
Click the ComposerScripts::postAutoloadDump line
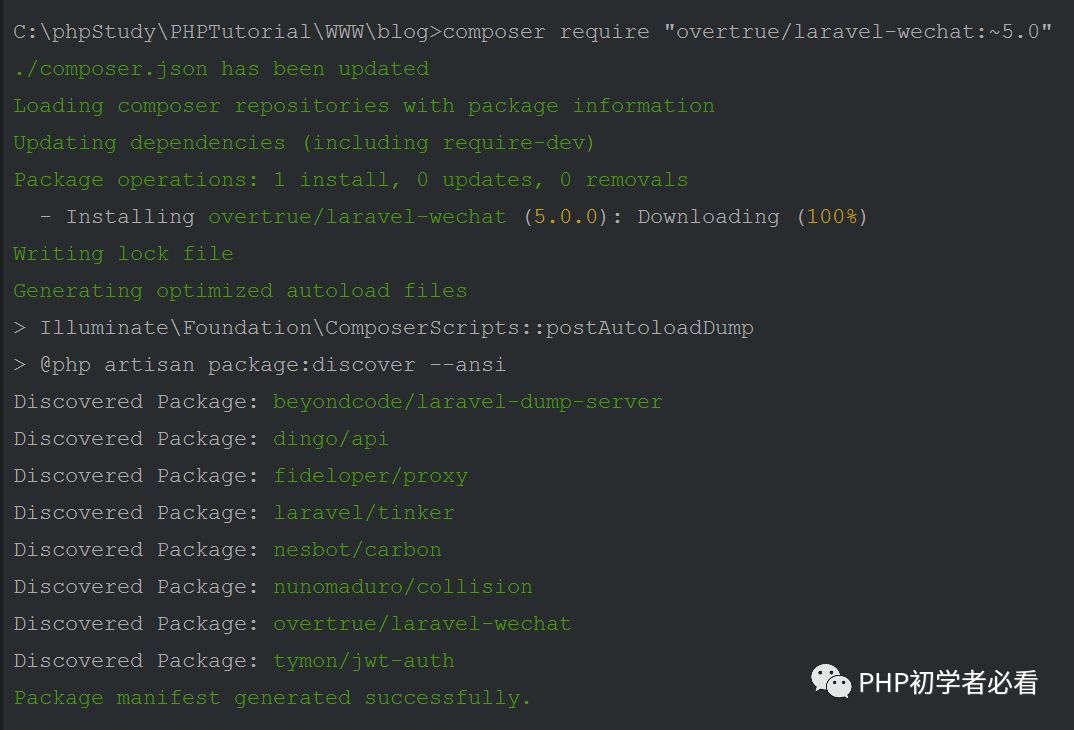pos(384,328)
